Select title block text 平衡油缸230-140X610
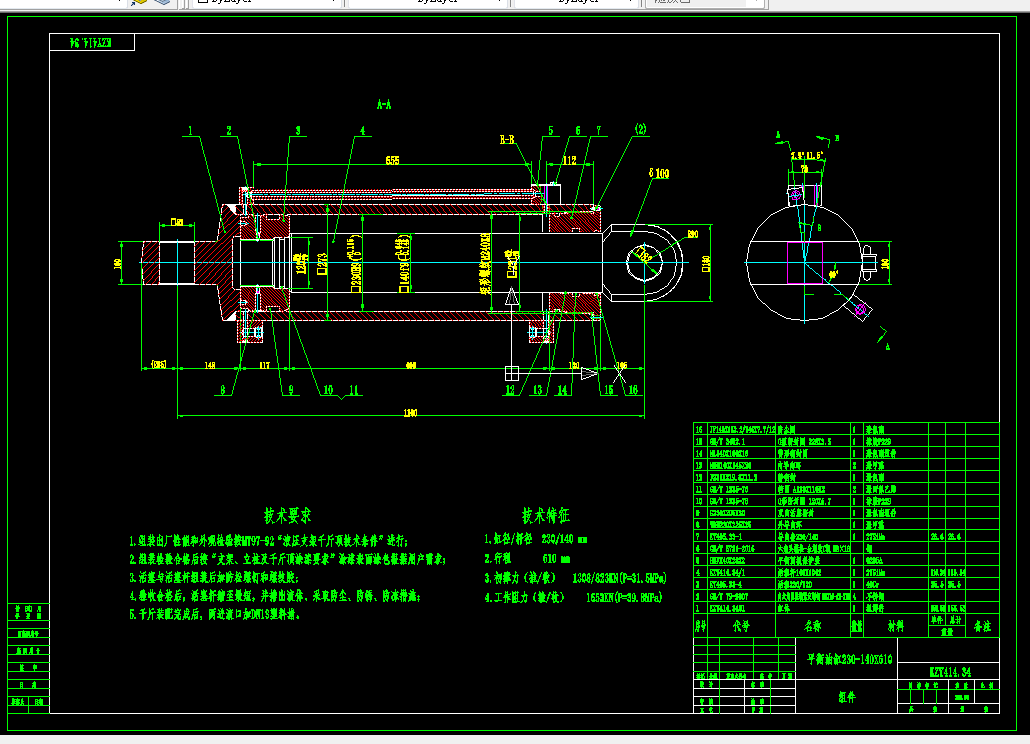The height and width of the screenshot is (744, 1030). click(849, 659)
